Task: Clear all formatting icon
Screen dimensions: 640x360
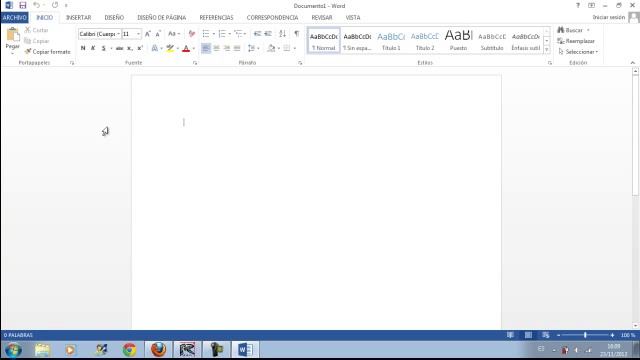Action: (191, 34)
